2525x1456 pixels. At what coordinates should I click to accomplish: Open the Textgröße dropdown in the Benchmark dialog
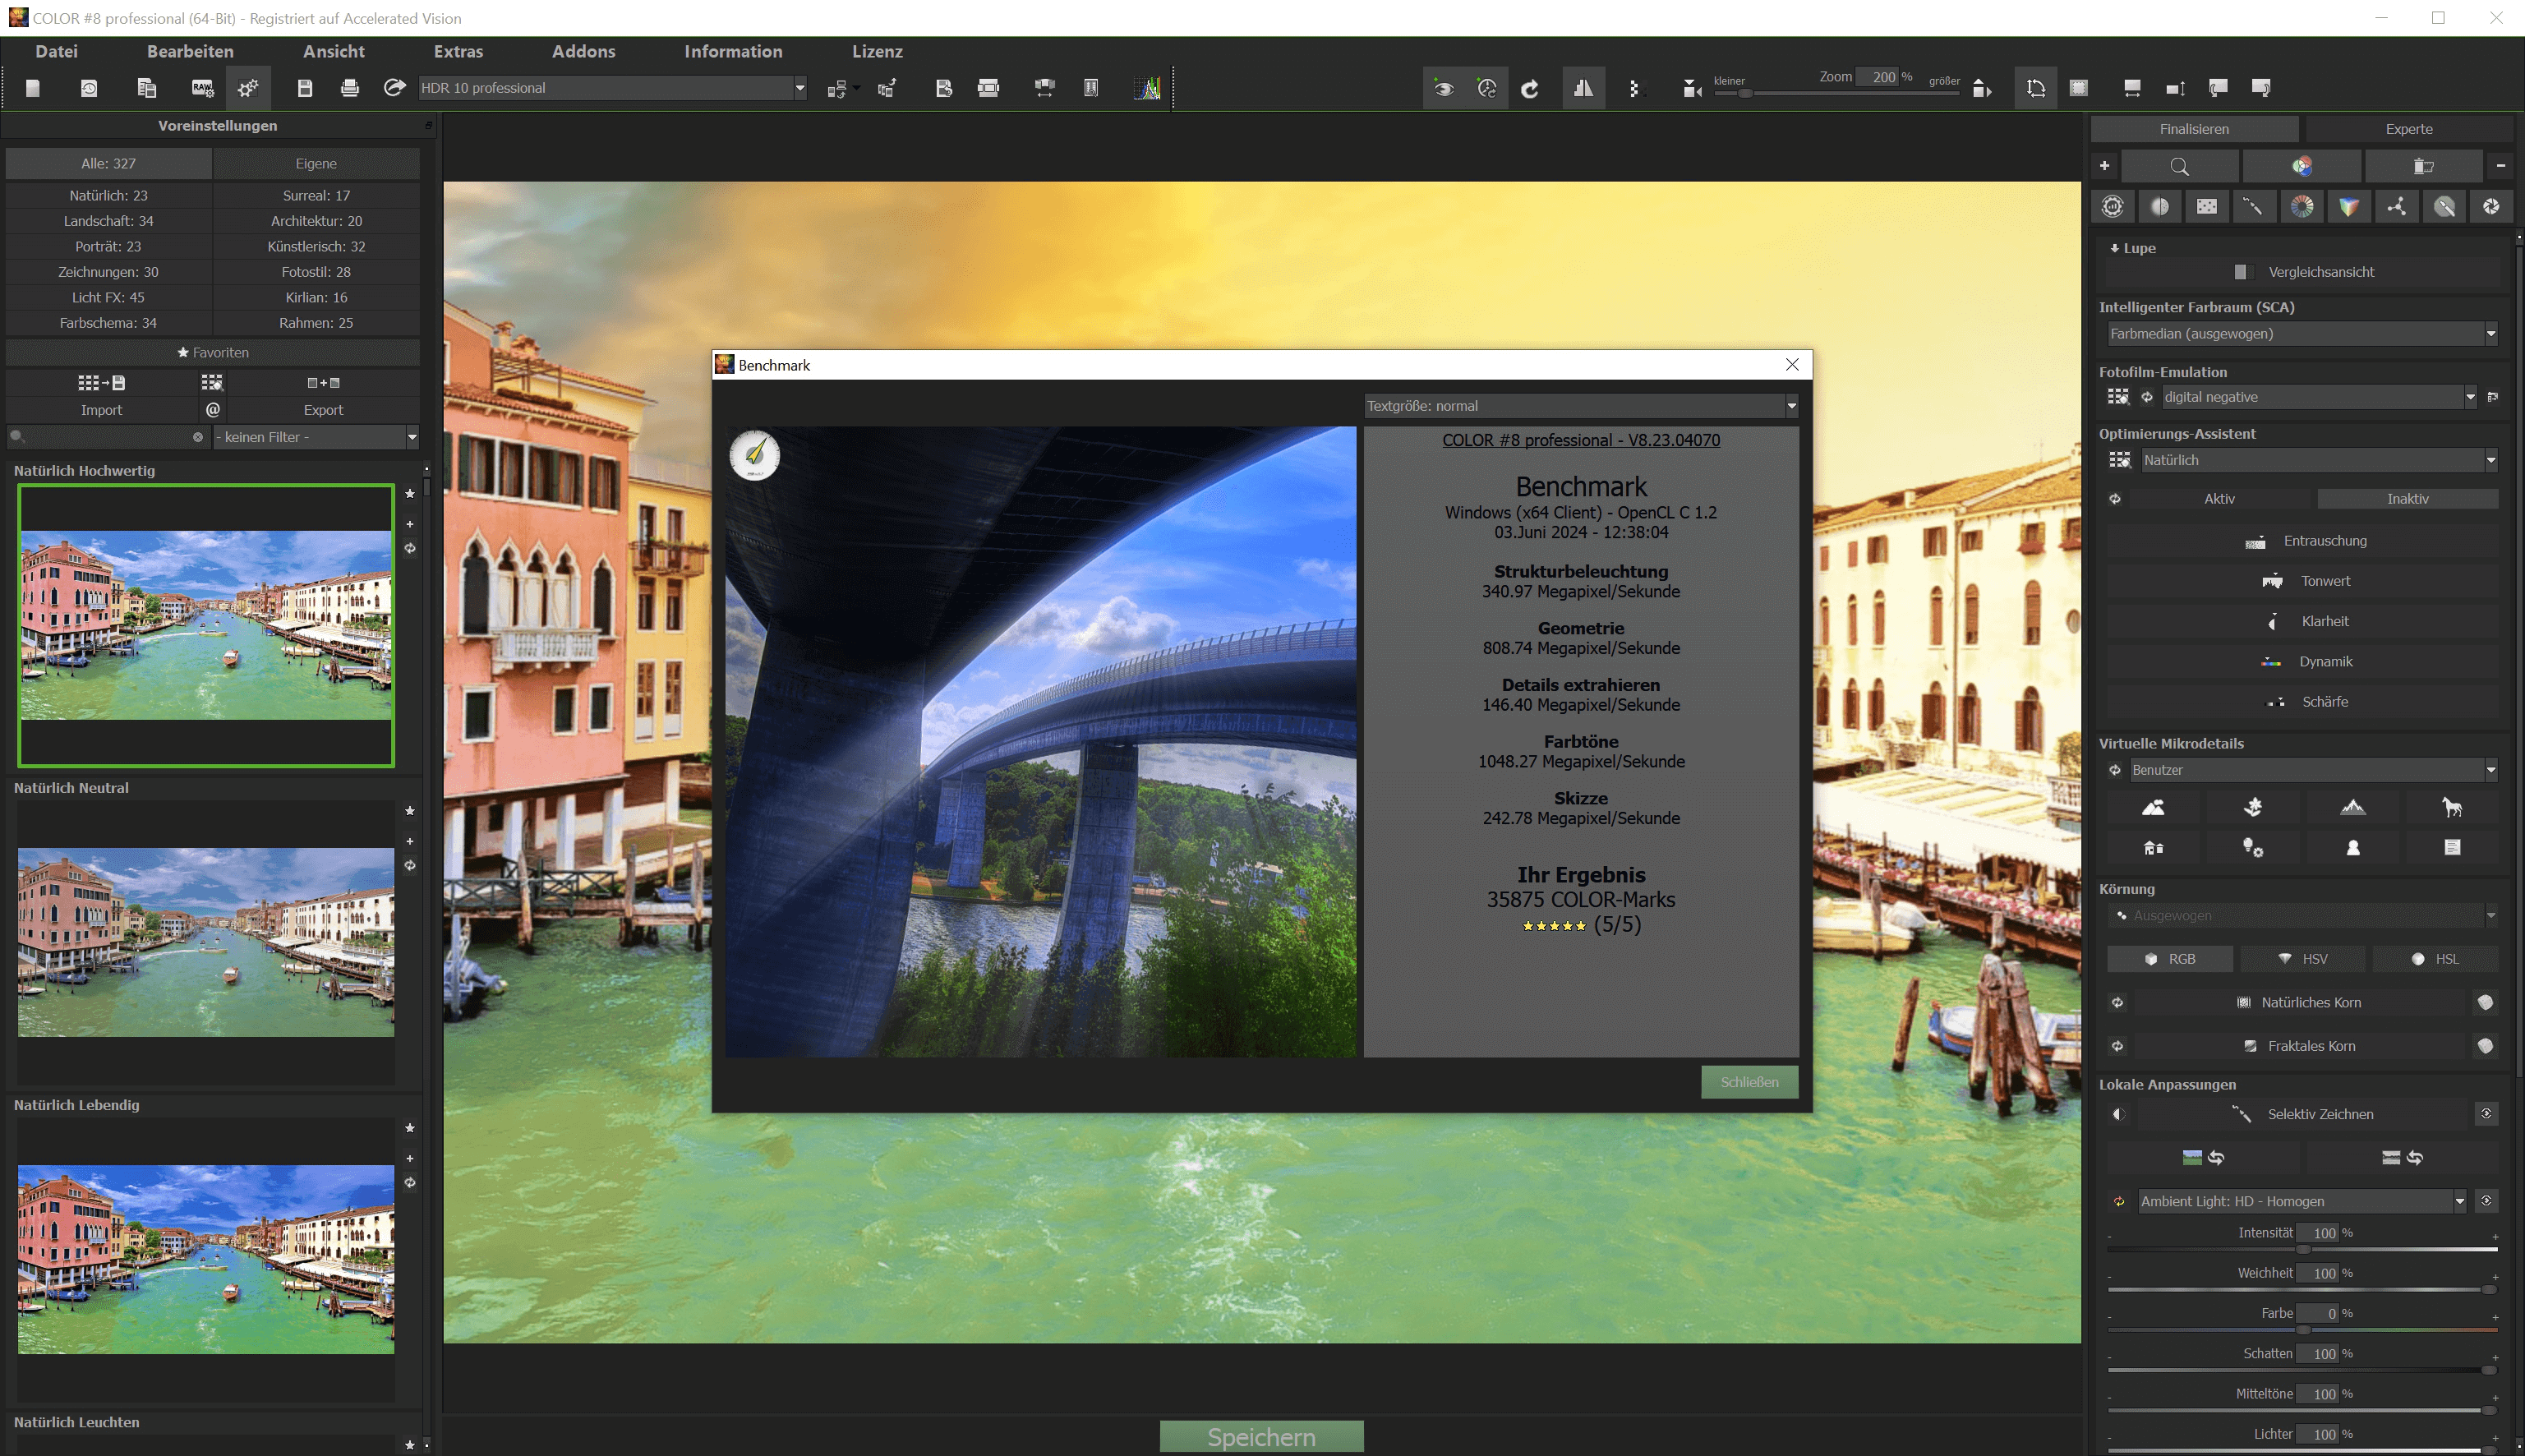(x=1790, y=406)
